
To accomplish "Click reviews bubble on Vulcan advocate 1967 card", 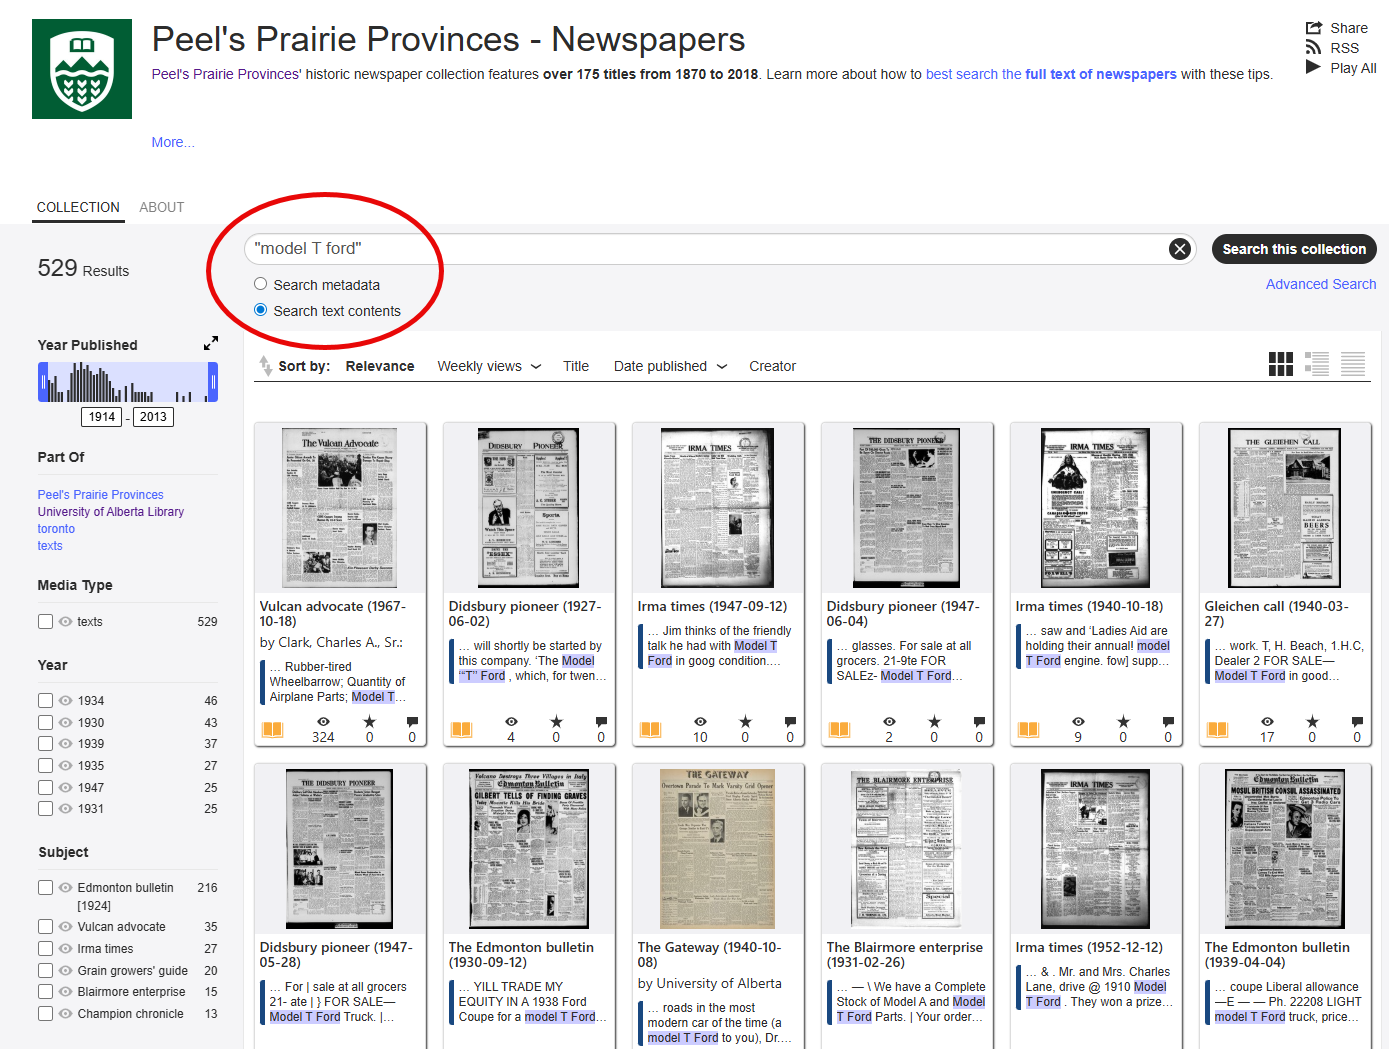I will (x=412, y=721).
